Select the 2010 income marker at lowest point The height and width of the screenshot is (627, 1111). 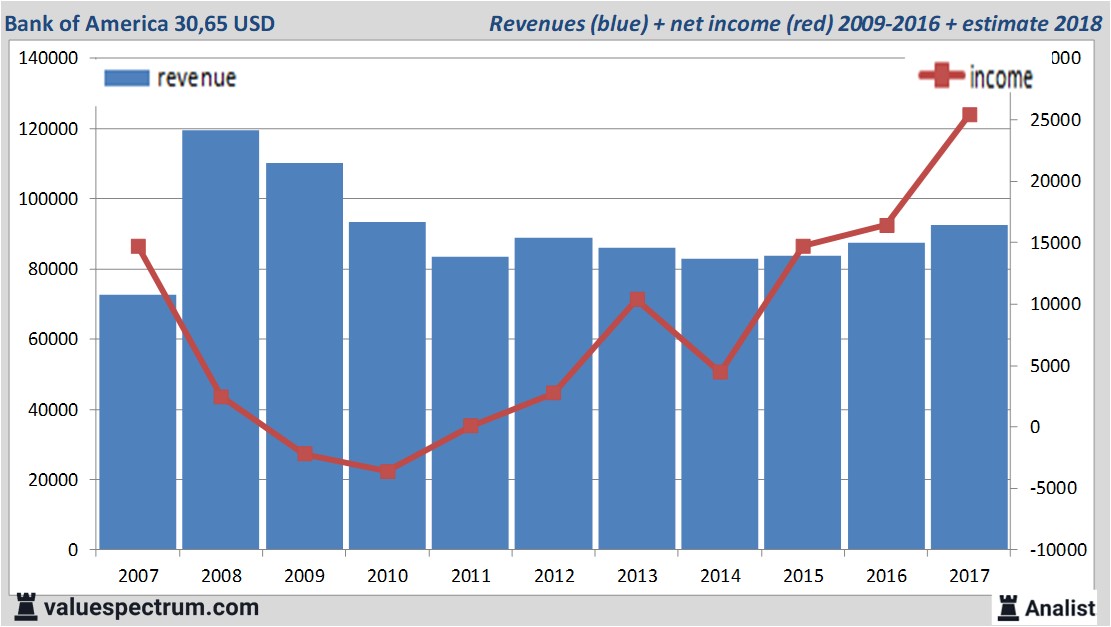pos(388,471)
